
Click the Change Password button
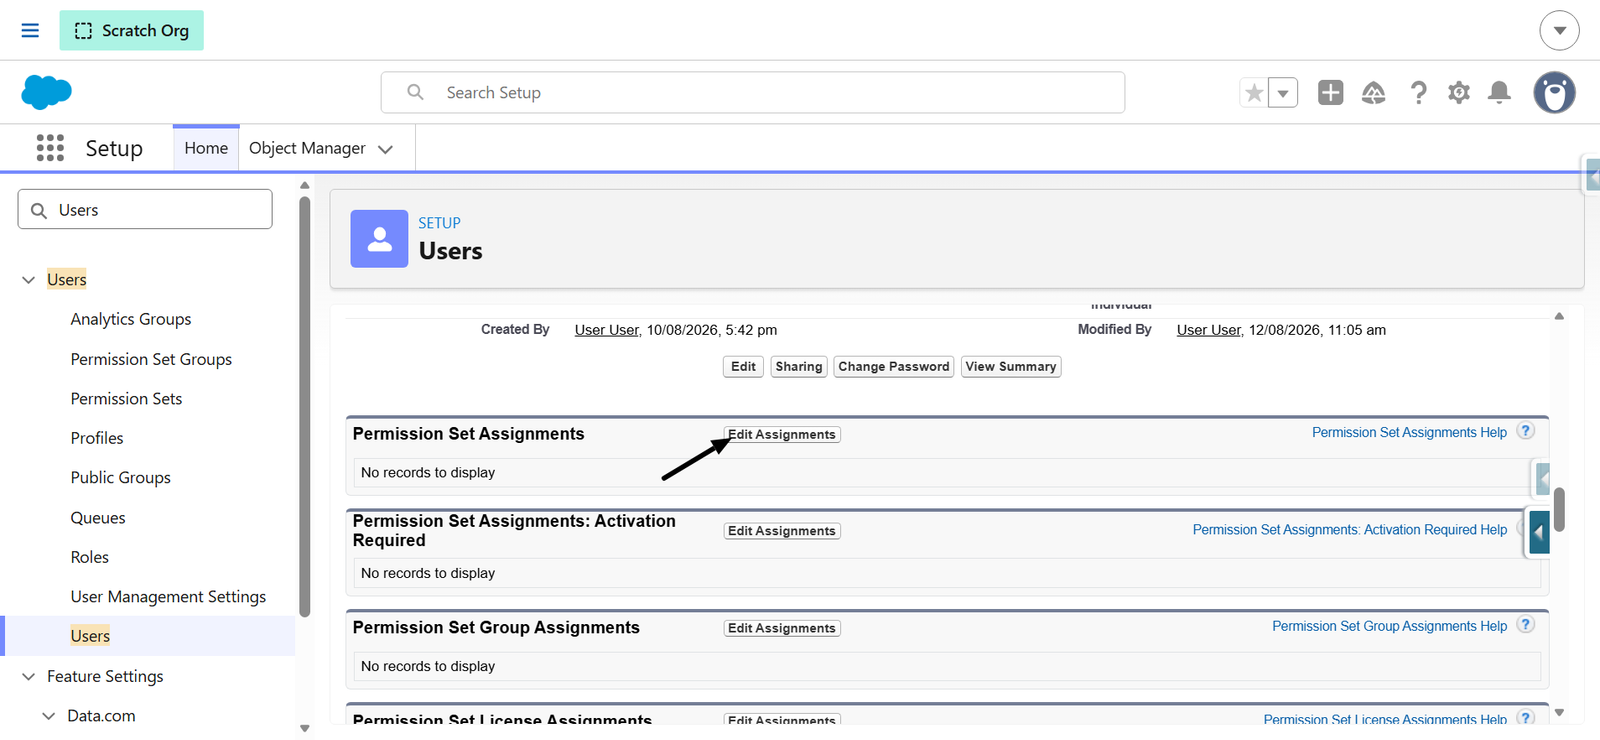click(894, 367)
